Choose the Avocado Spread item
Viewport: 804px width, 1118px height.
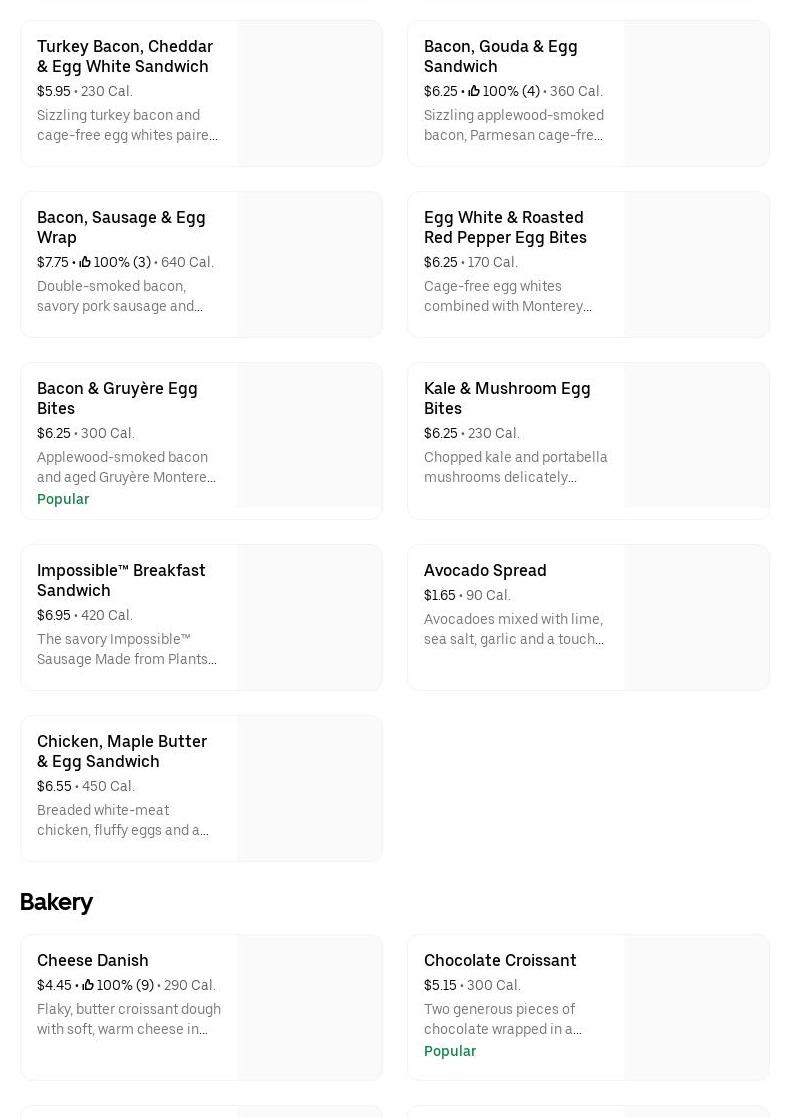coord(485,570)
